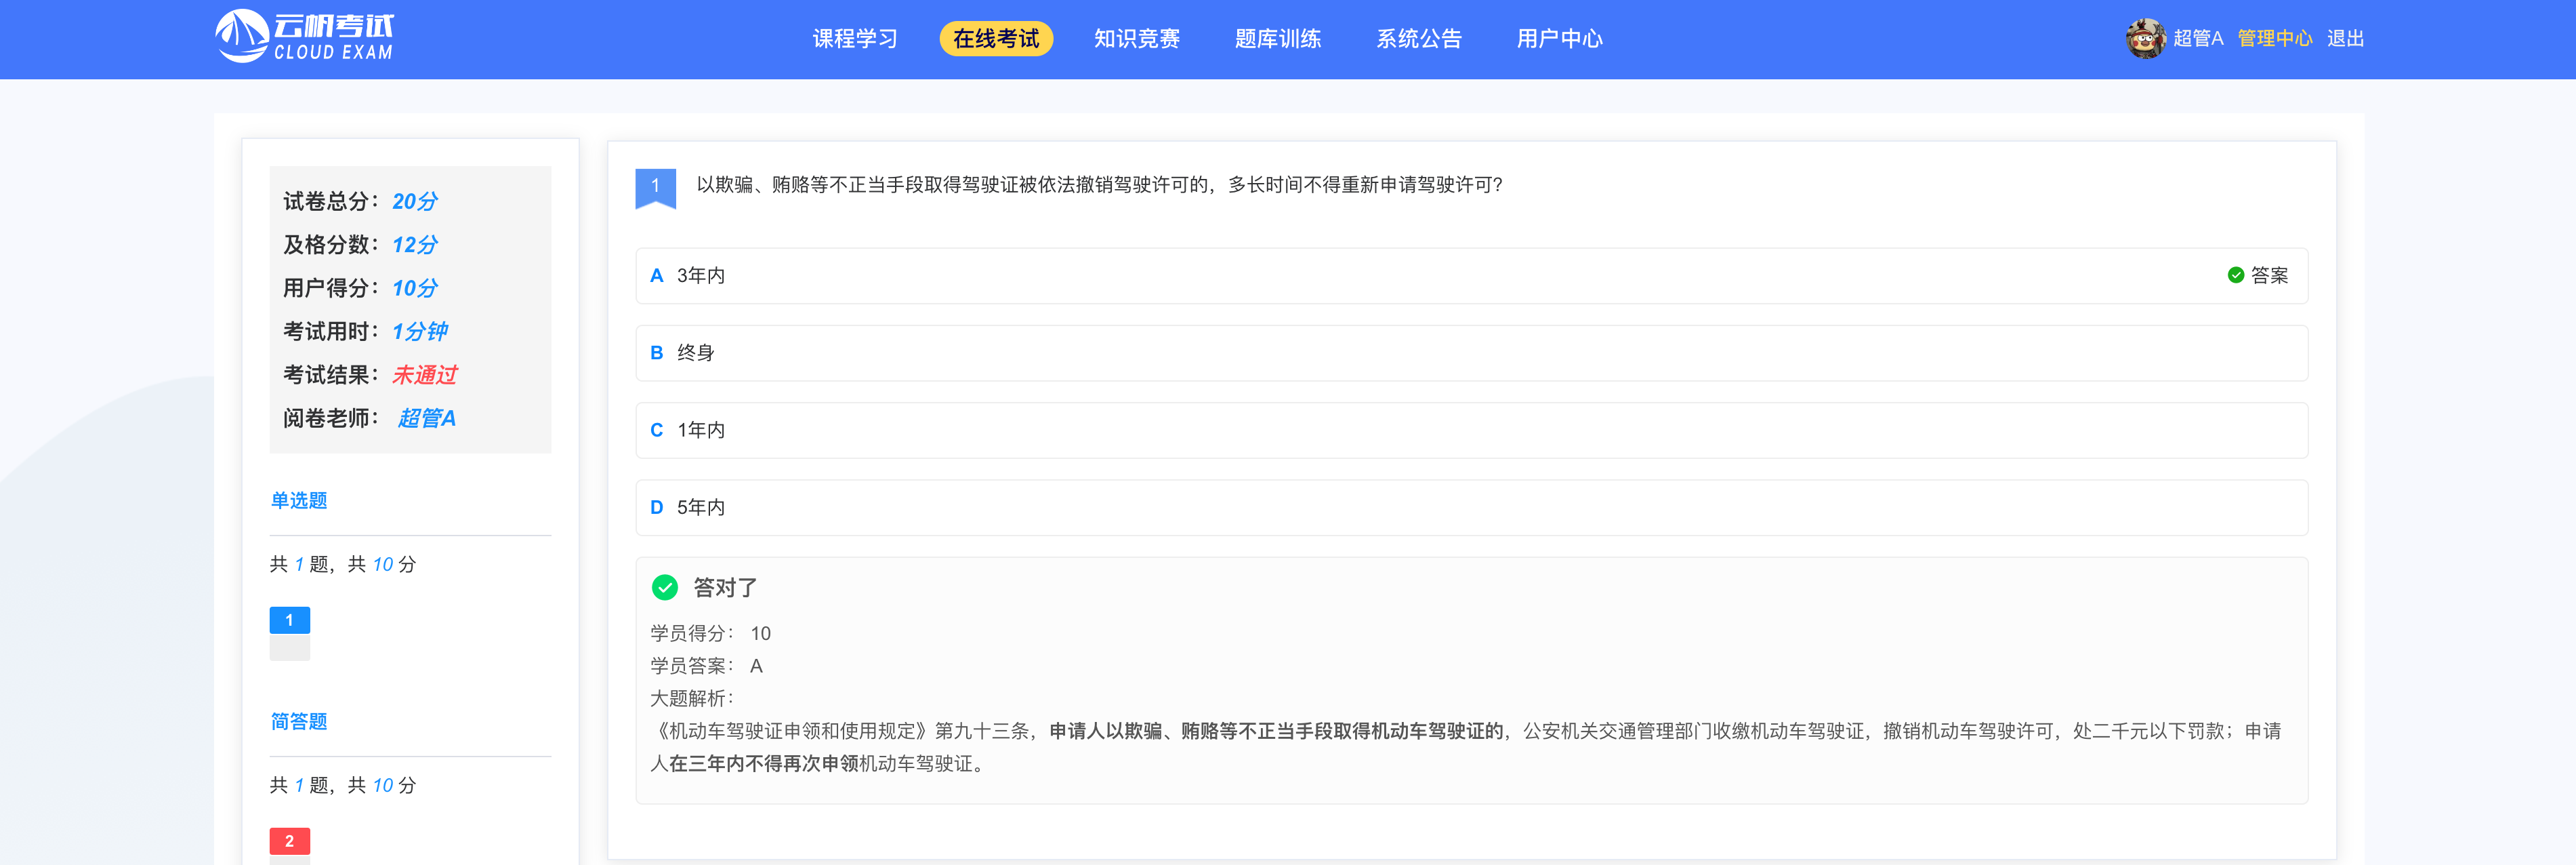Click the 考试用时 1分钟 value

[x=420, y=331]
